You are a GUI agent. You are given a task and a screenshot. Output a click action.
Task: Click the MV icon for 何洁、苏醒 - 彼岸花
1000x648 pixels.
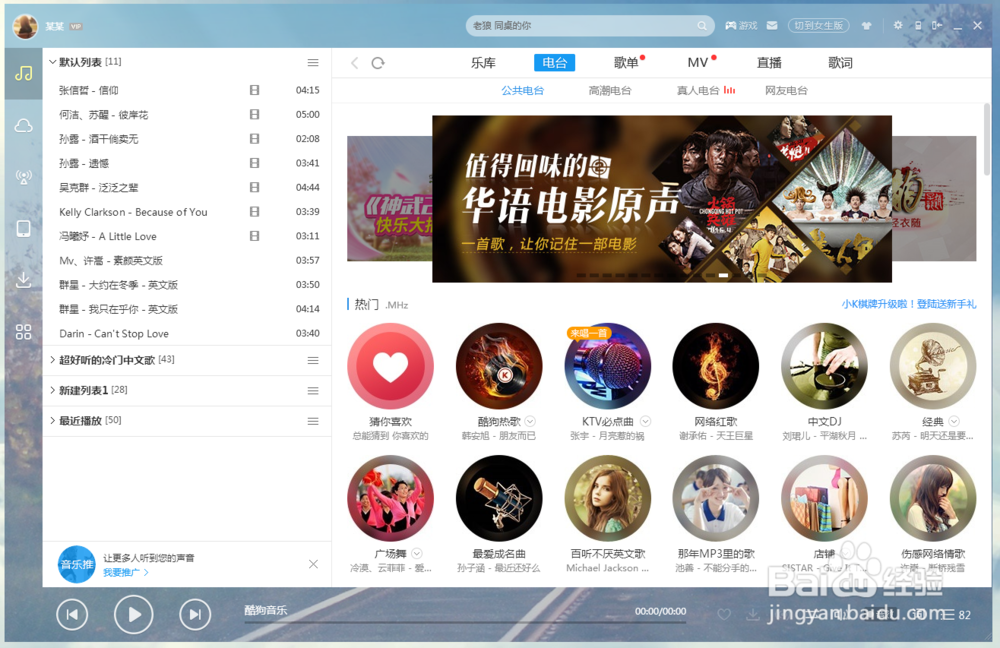pyautogui.click(x=254, y=114)
